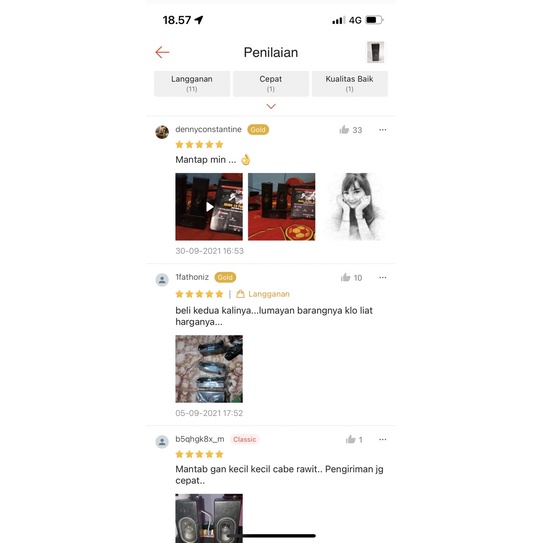Tap the Langganan badge under 1fathoniz
This screenshot has height=543, width=543.
point(263,294)
